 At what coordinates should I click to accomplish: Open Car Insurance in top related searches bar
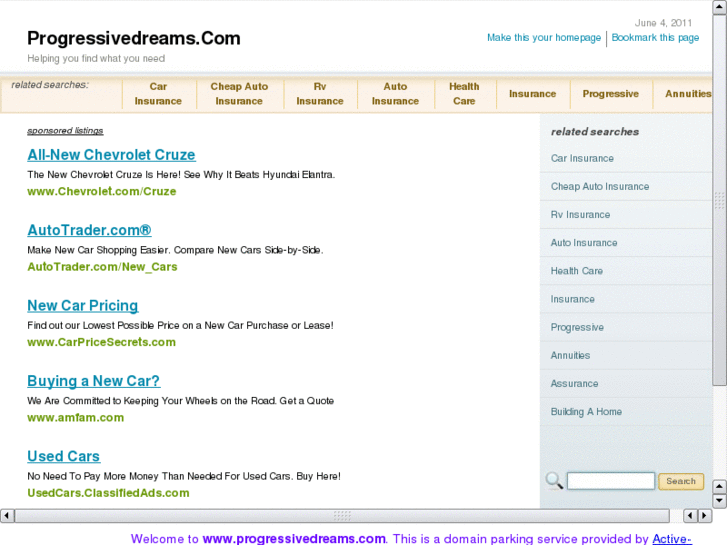(x=158, y=94)
